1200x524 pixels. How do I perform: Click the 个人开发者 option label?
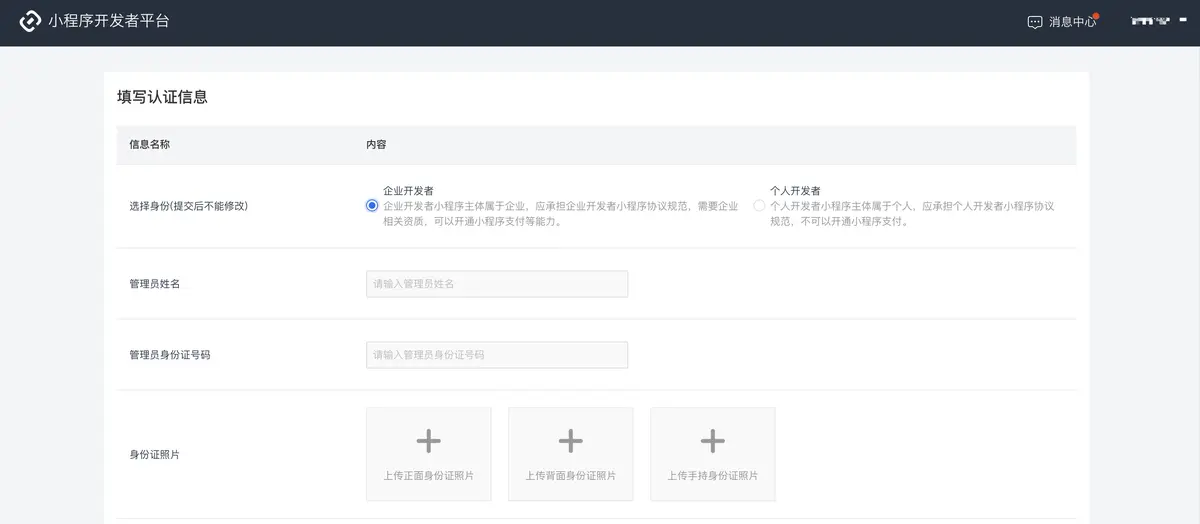tap(795, 190)
